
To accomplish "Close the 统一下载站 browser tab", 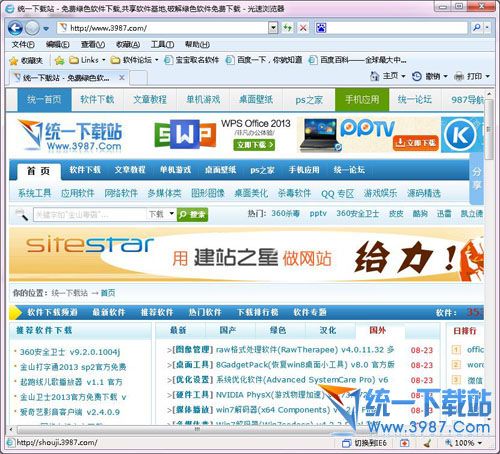I will pos(122,78).
